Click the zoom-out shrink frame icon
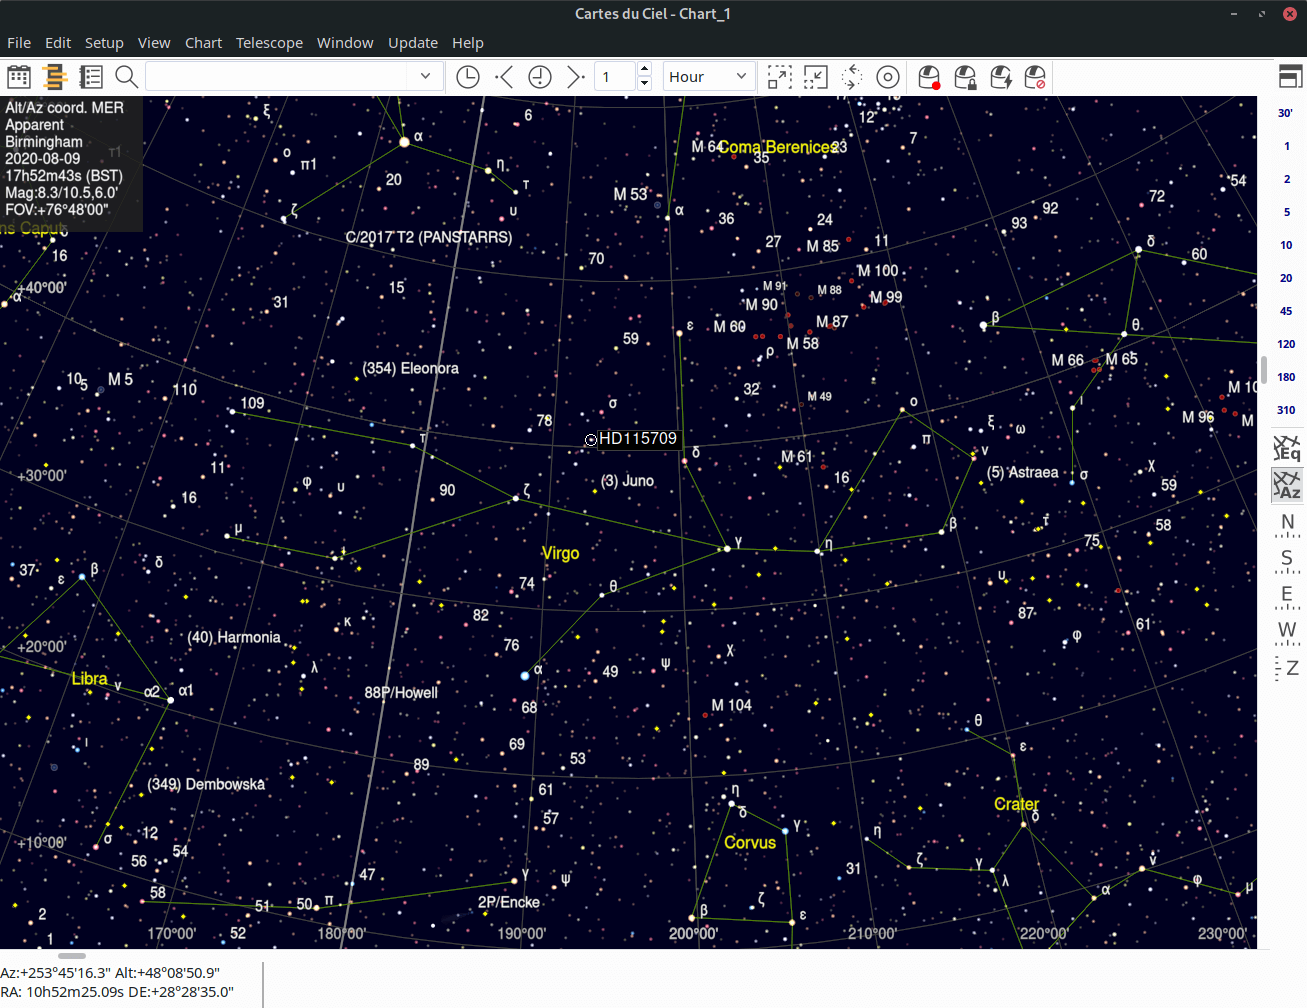The width and height of the screenshot is (1307, 1008). point(816,77)
